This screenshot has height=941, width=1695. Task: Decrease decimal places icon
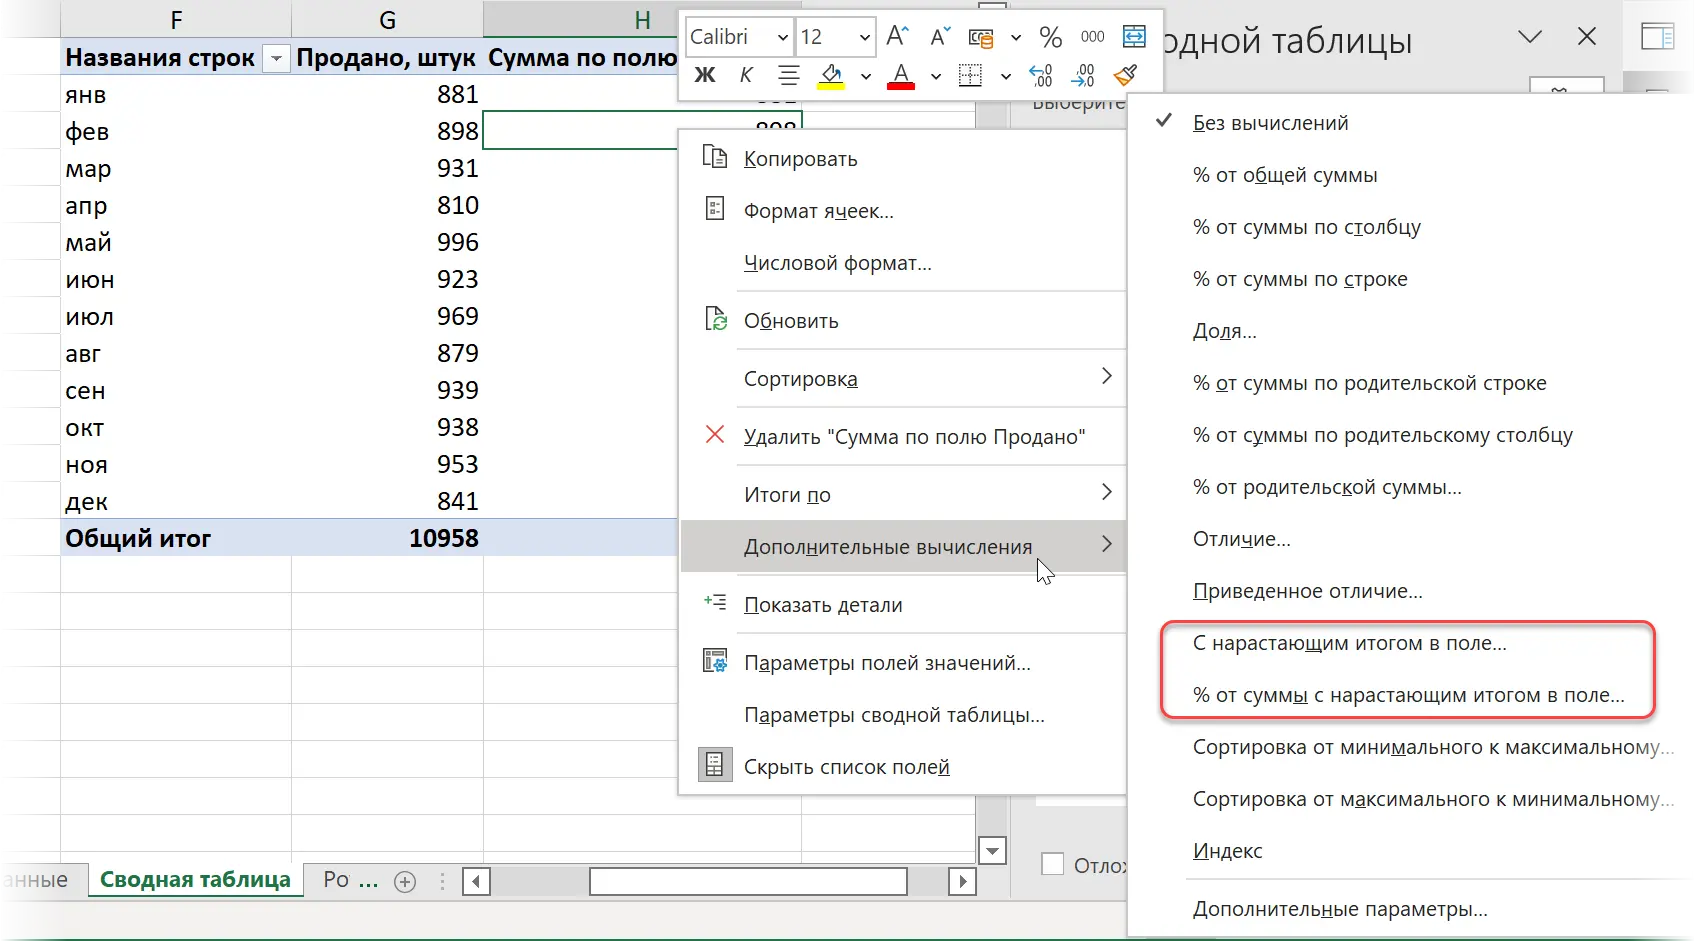point(1083,75)
